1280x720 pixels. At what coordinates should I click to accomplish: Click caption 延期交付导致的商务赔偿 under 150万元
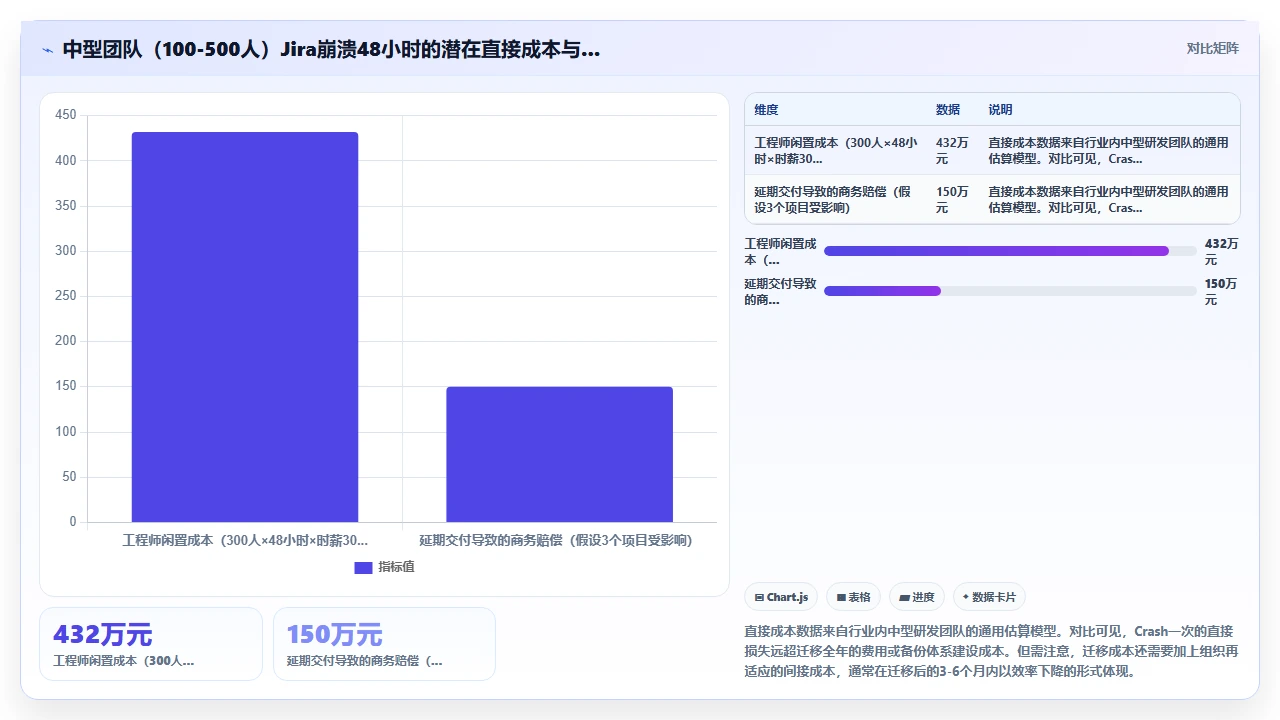[365, 661]
